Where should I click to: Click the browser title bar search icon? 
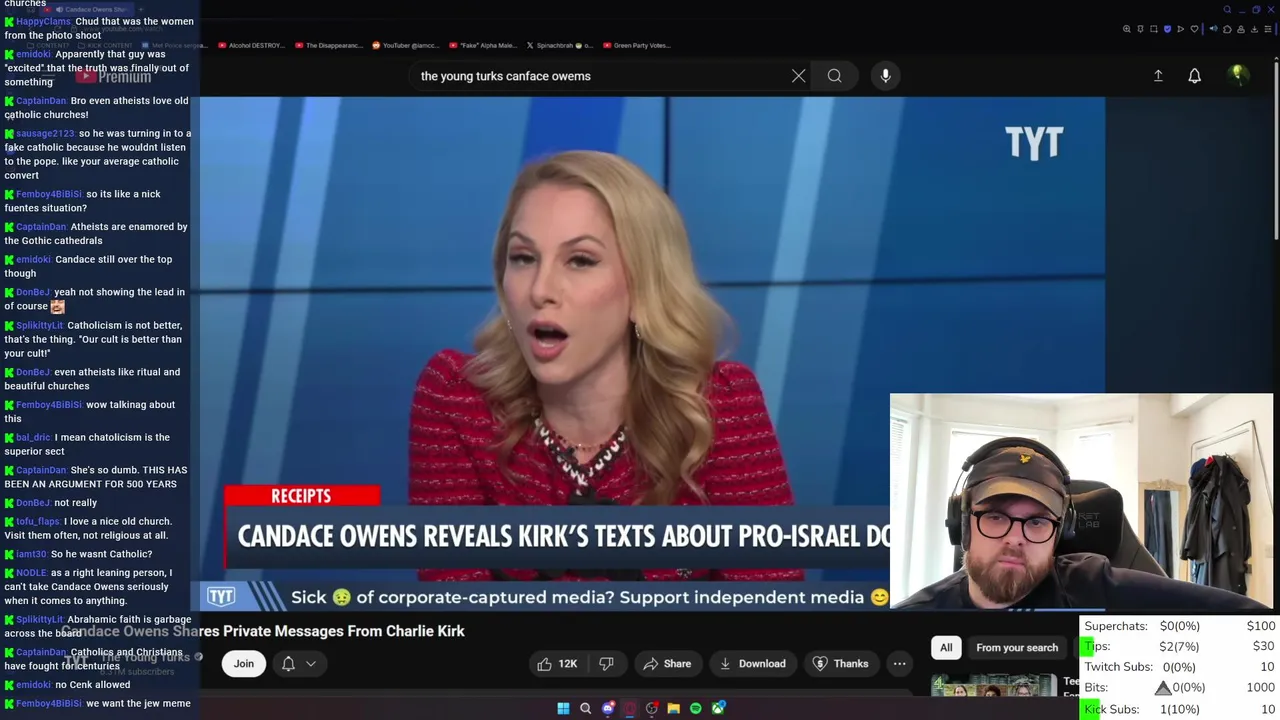point(1227,10)
